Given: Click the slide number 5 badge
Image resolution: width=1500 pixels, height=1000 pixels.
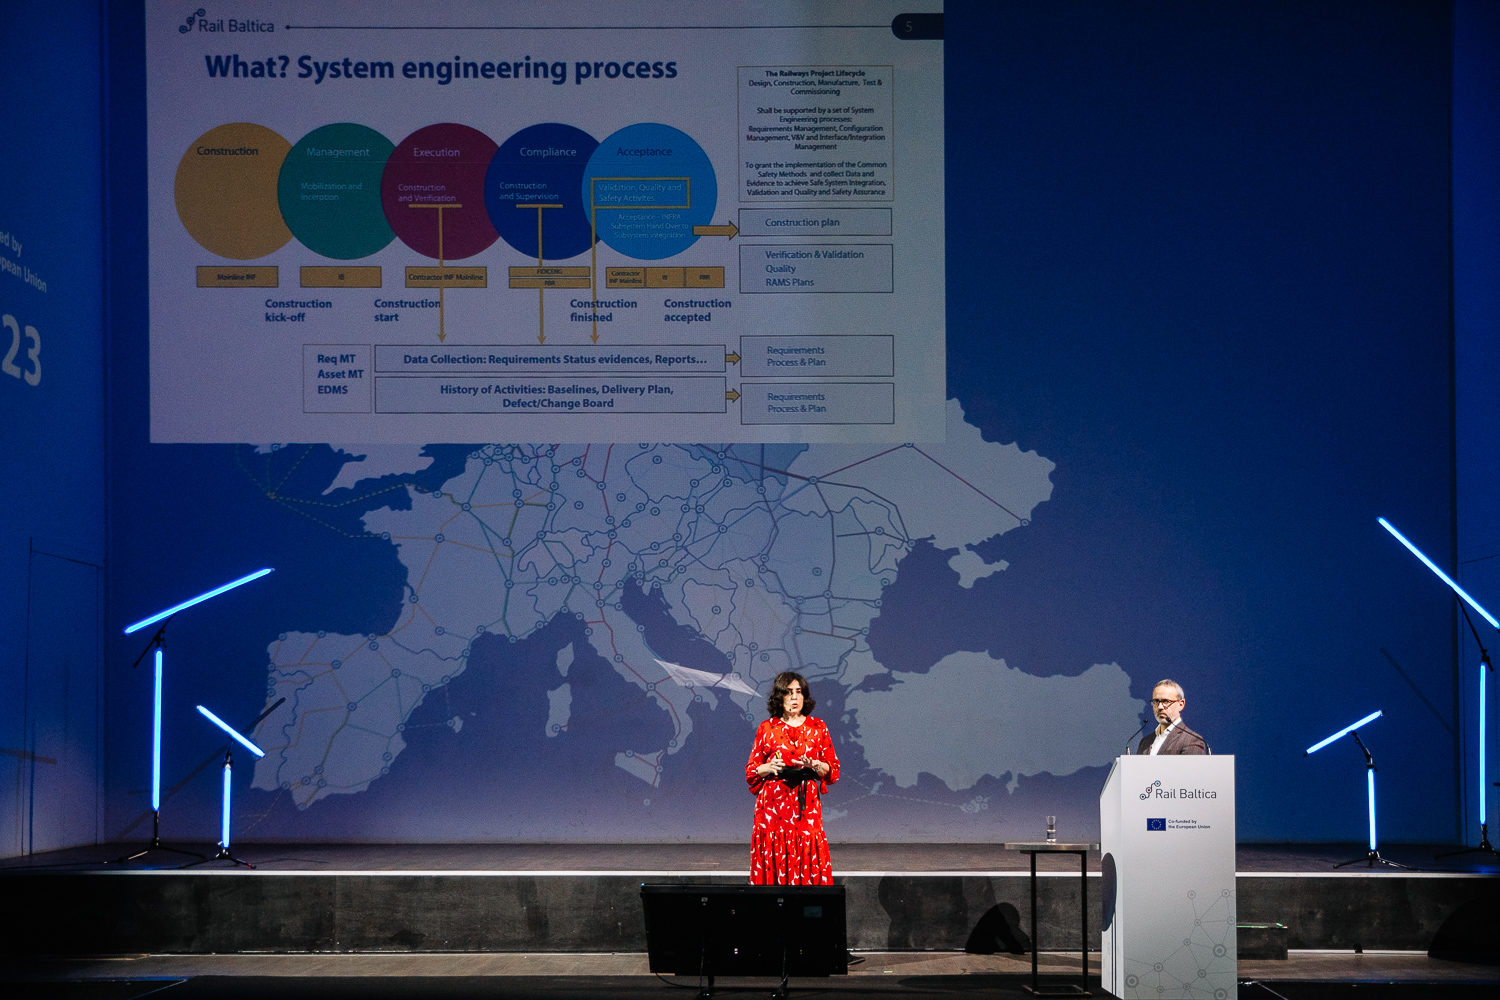Looking at the screenshot, I should pyautogui.click(x=910, y=27).
